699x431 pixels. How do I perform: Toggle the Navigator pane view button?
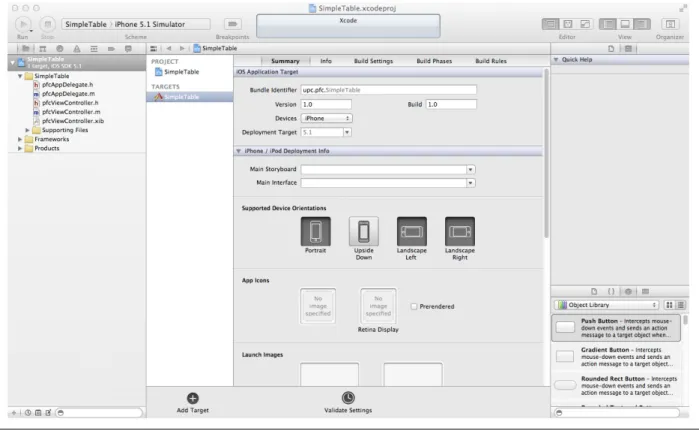point(608,24)
